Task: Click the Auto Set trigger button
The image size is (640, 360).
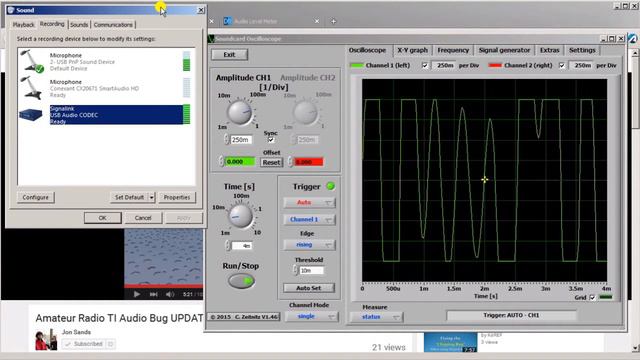Action: coord(309,288)
